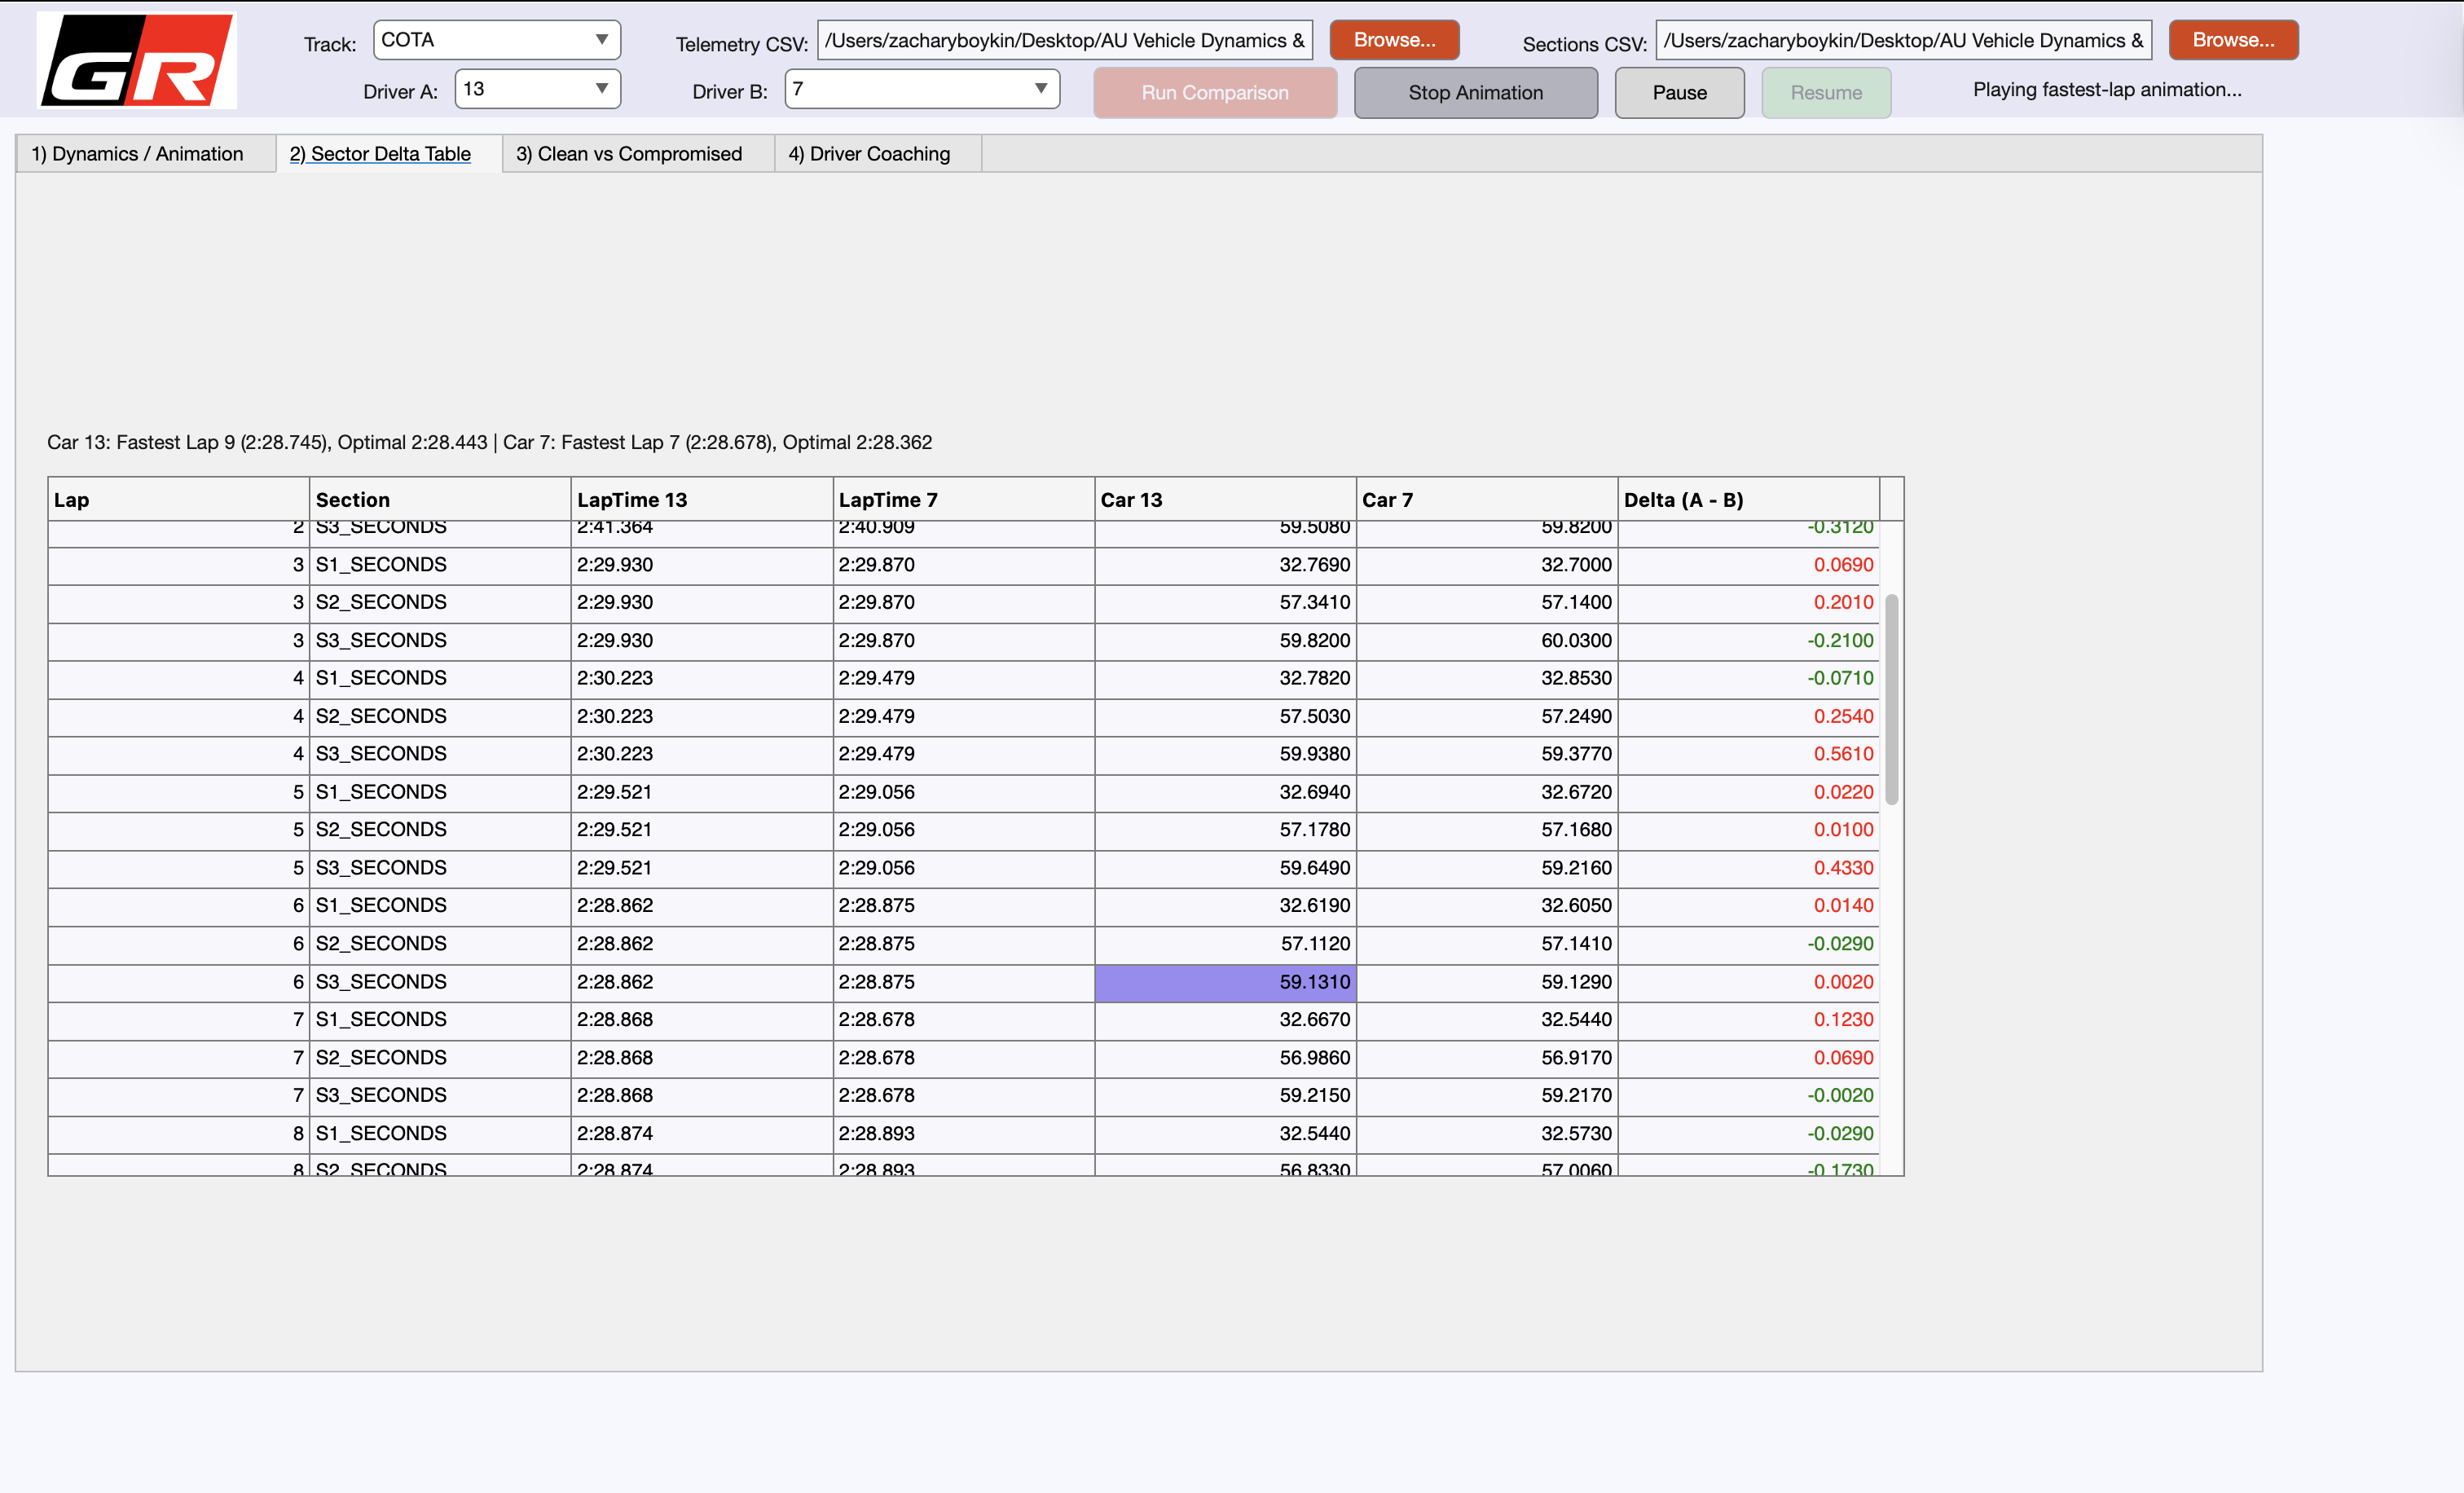Click the Resume button
Viewport: 2464px width, 1493px height.
(x=1825, y=93)
